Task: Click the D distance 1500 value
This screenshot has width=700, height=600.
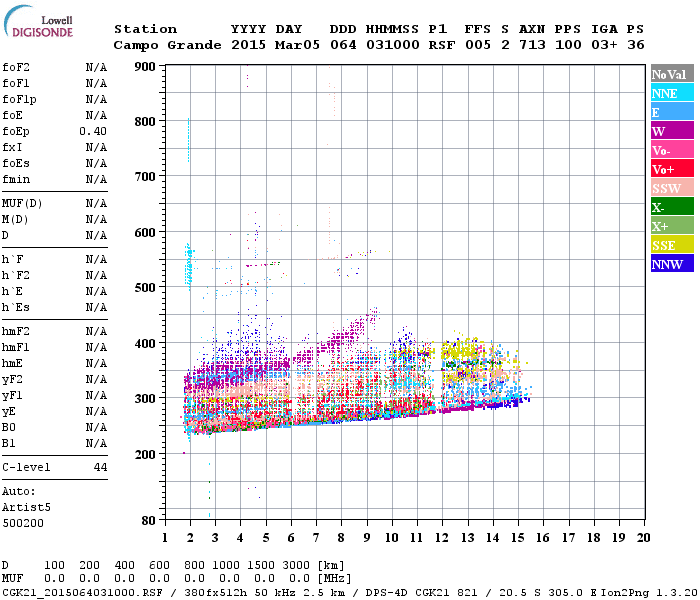Action: pyautogui.click(x=261, y=565)
